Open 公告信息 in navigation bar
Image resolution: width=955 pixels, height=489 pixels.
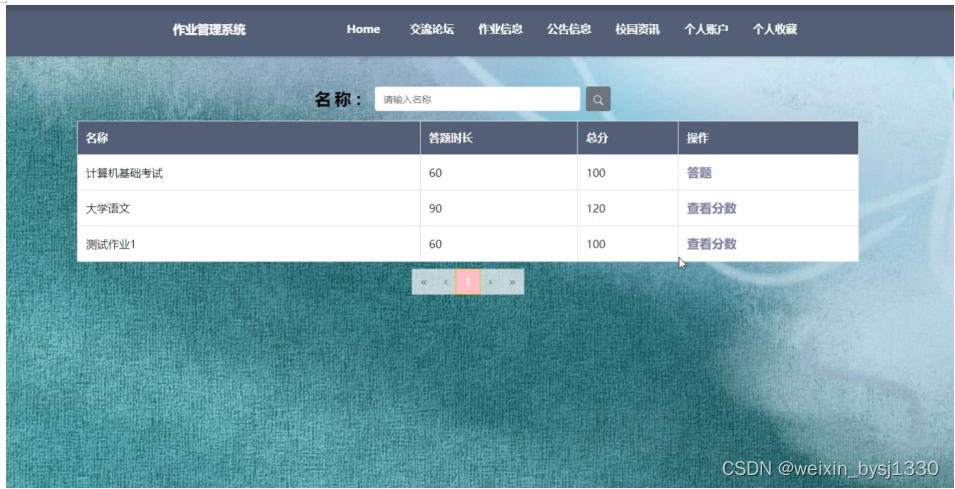(x=569, y=29)
